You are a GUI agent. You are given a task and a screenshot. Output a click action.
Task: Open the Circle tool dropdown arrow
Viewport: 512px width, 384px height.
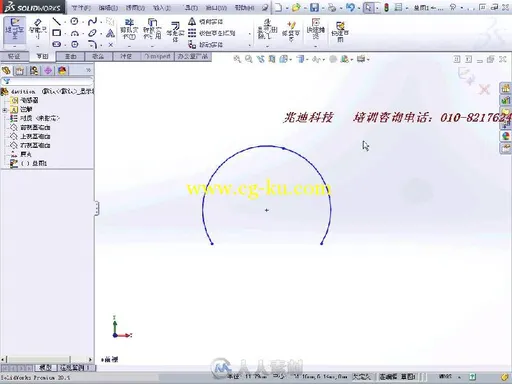point(83,22)
